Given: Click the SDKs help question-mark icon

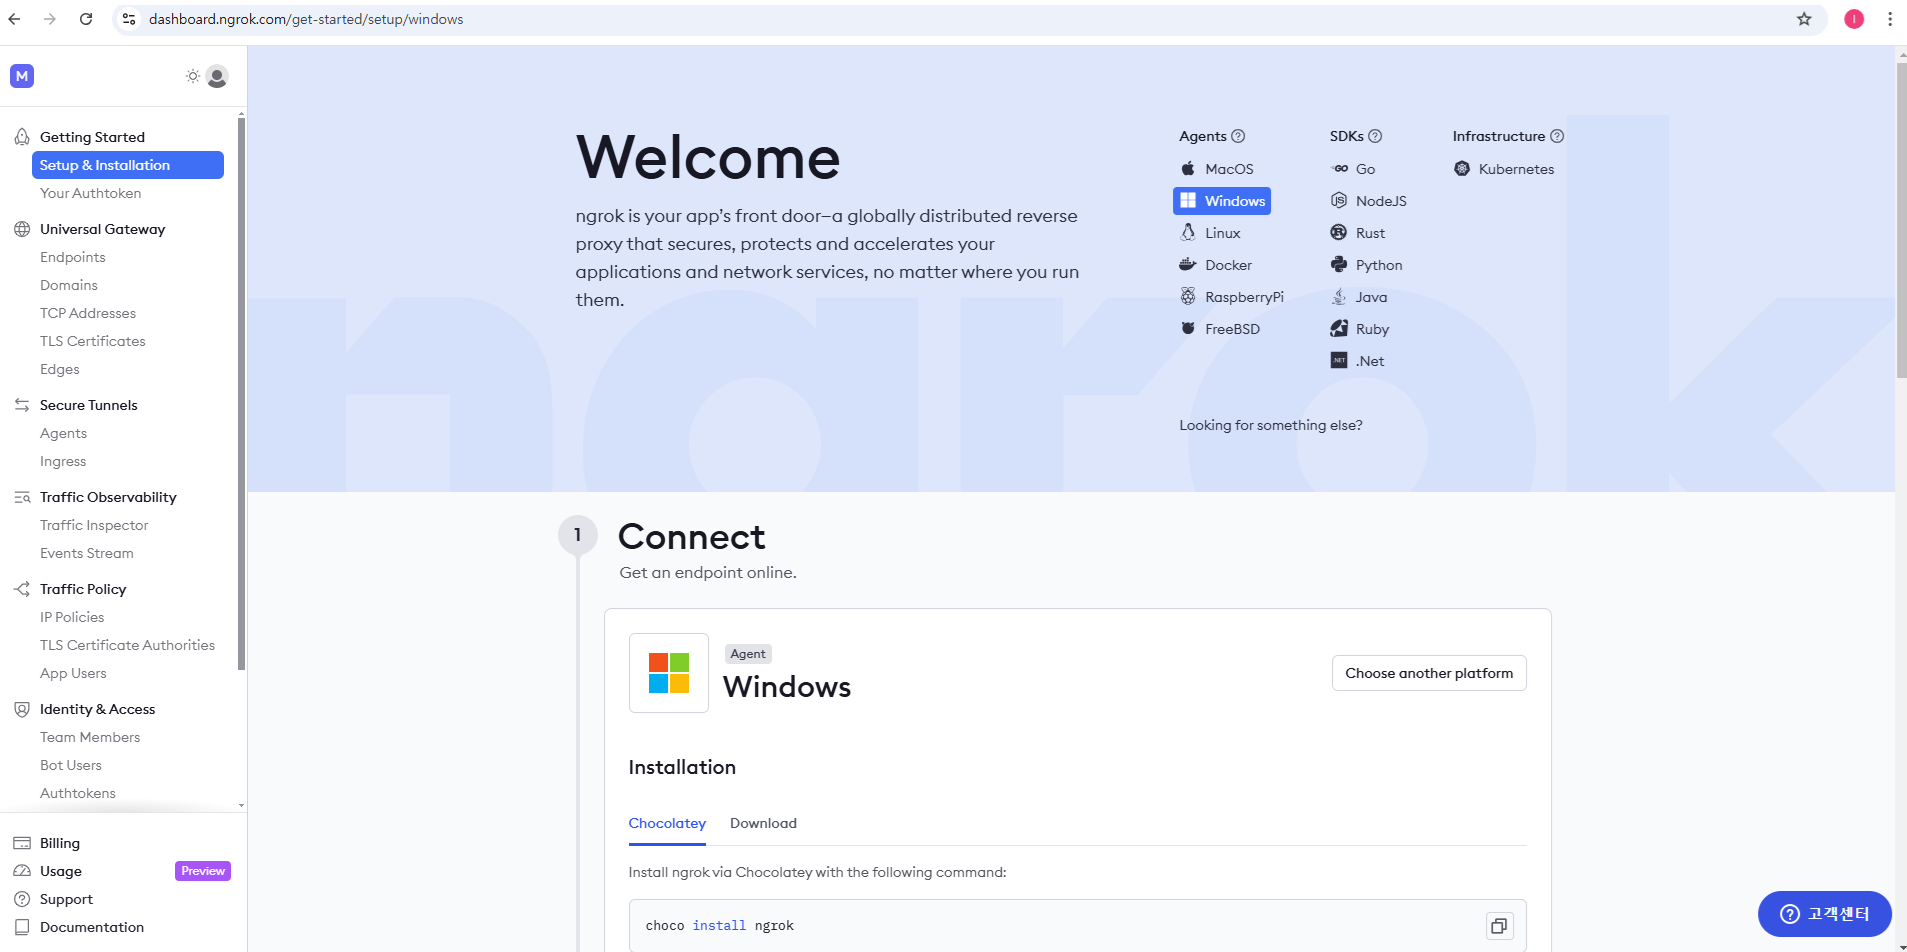Looking at the screenshot, I should (x=1375, y=136).
